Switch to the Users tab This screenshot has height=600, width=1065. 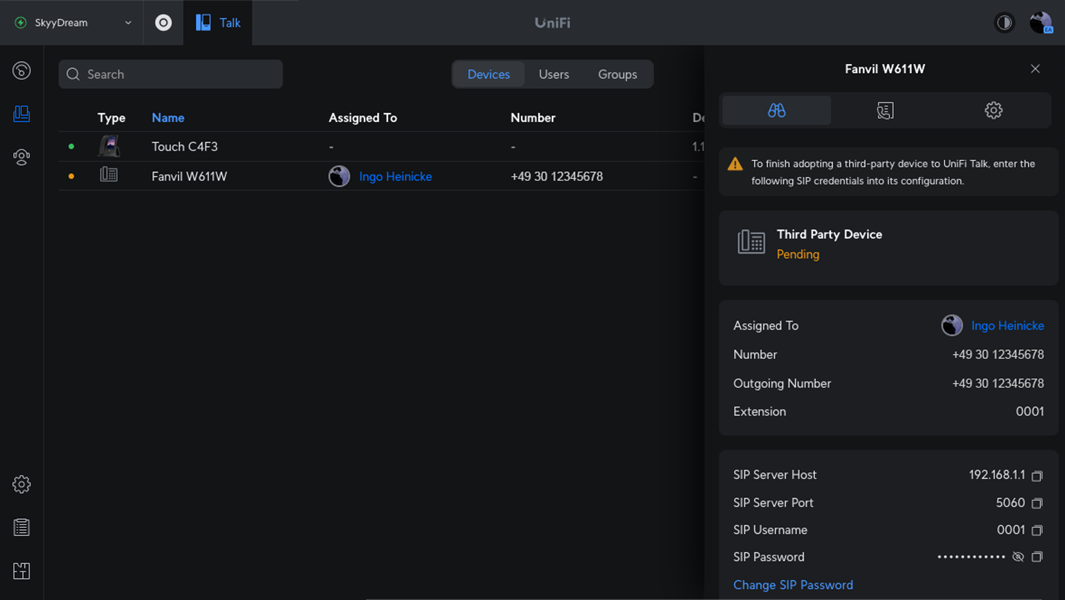553,74
